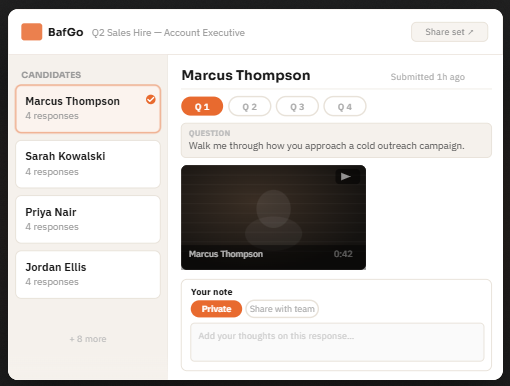Image resolution: width=510 pixels, height=386 pixels.
Task: Switch to the Q 1 tab
Action: coord(202,107)
